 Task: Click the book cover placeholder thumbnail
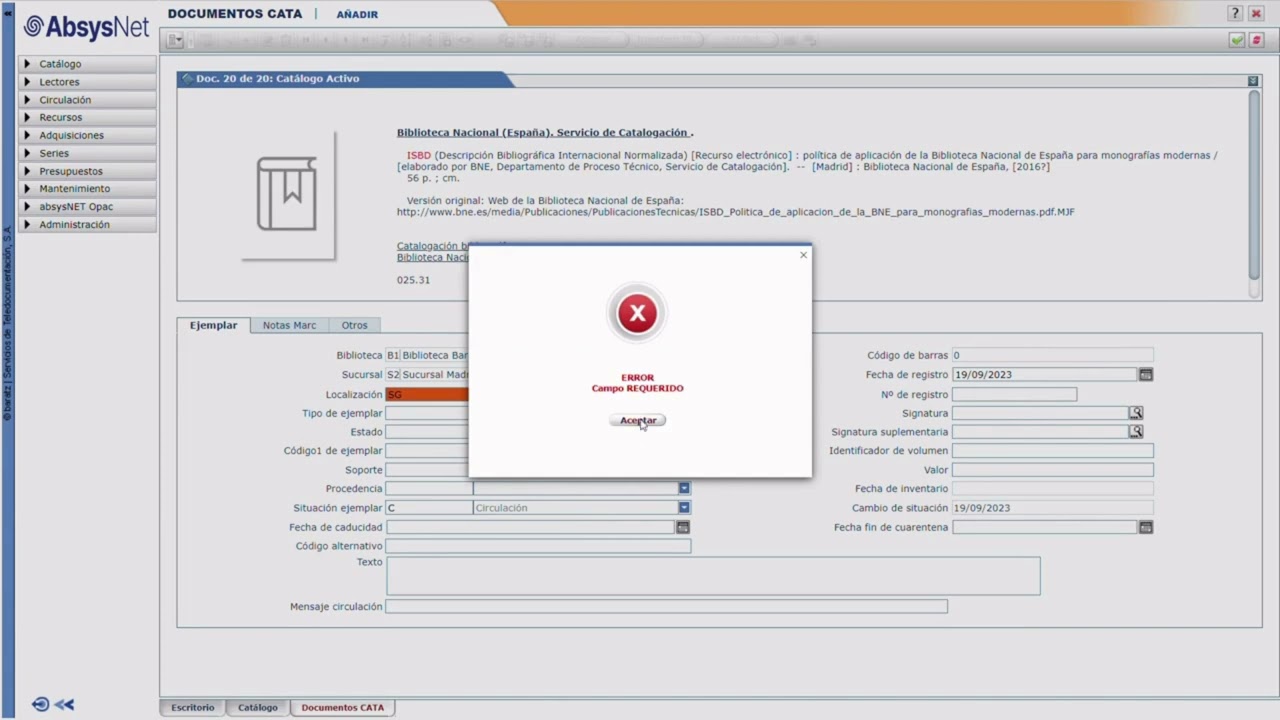click(287, 194)
